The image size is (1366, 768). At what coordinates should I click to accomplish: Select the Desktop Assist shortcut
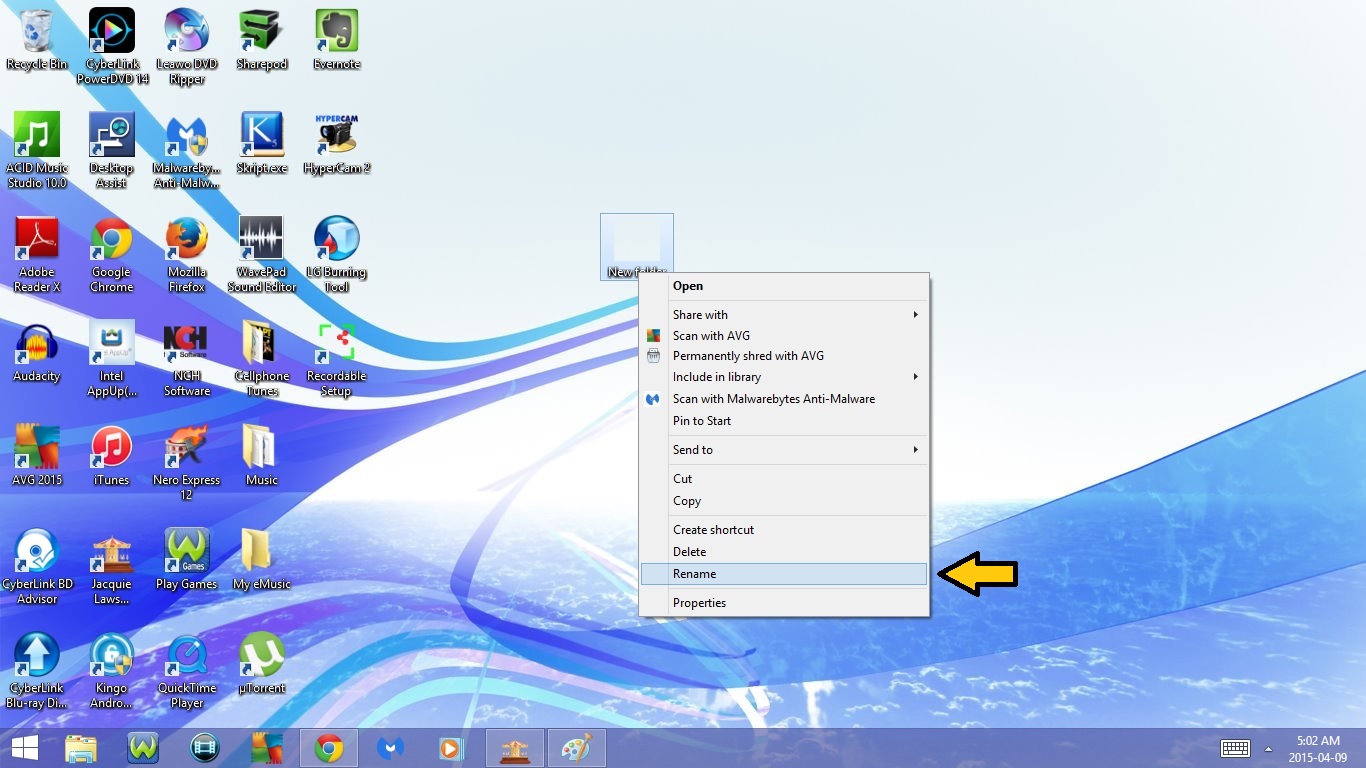point(112,150)
